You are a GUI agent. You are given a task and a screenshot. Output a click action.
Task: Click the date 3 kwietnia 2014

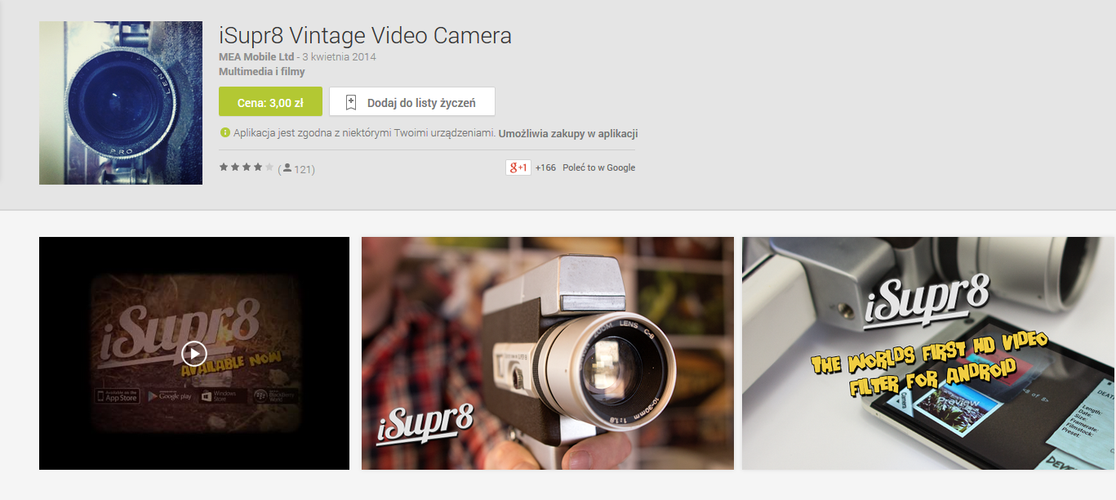click(x=339, y=57)
